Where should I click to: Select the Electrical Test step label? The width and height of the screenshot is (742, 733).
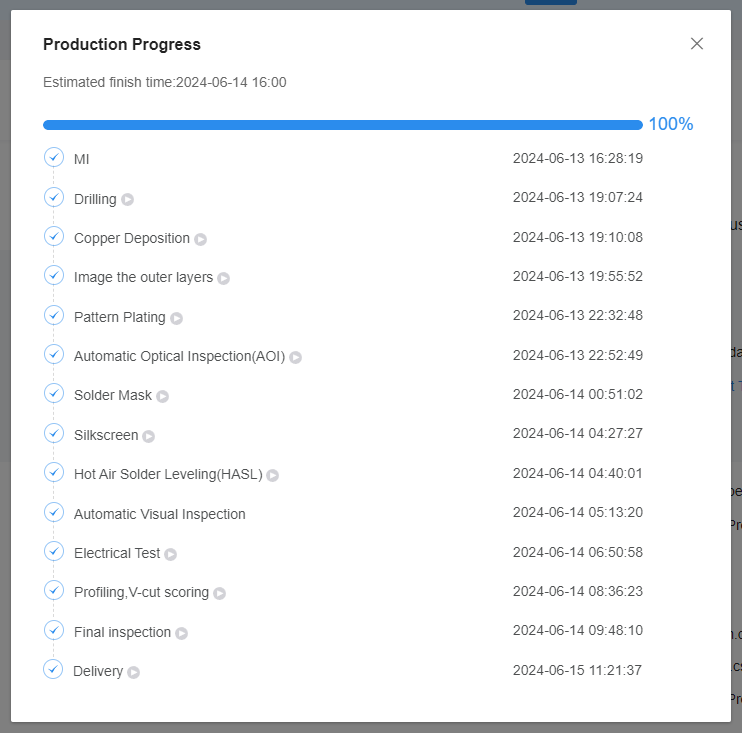click(117, 553)
